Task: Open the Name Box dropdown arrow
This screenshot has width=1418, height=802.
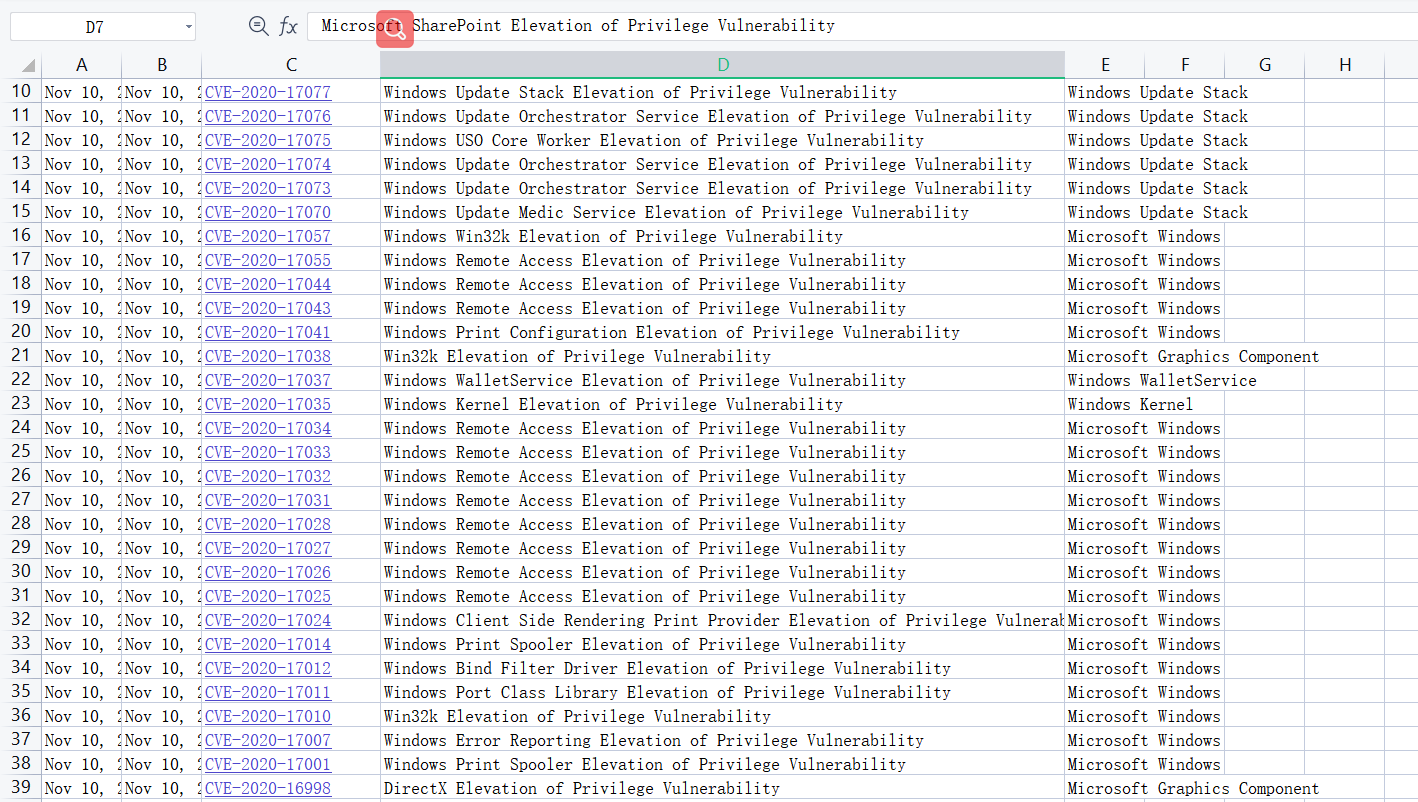Action: (189, 27)
